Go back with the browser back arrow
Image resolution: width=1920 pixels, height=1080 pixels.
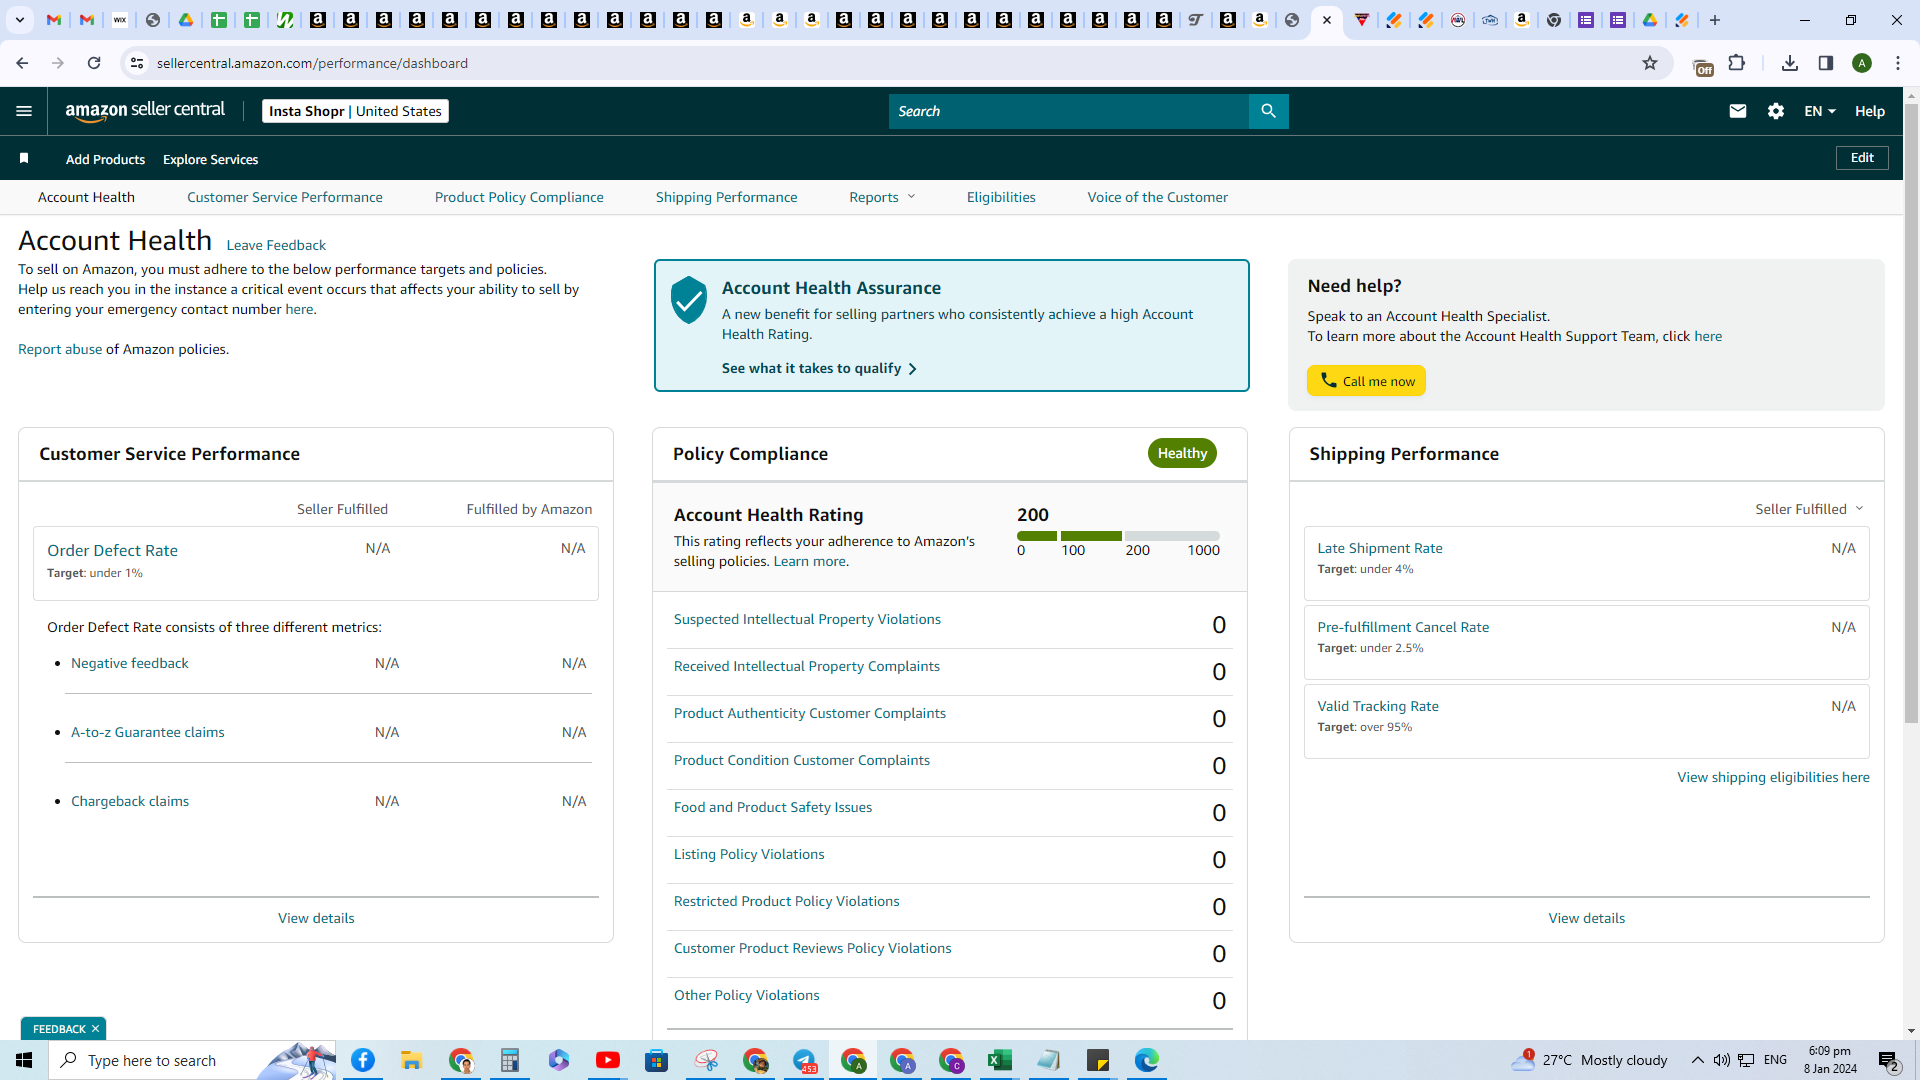pyautogui.click(x=22, y=63)
